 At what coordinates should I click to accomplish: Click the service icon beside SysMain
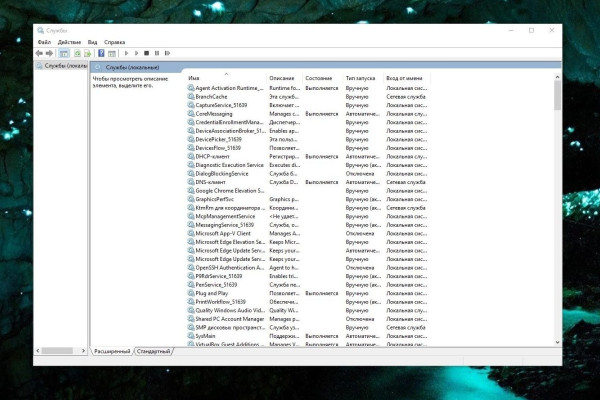tap(191, 336)
